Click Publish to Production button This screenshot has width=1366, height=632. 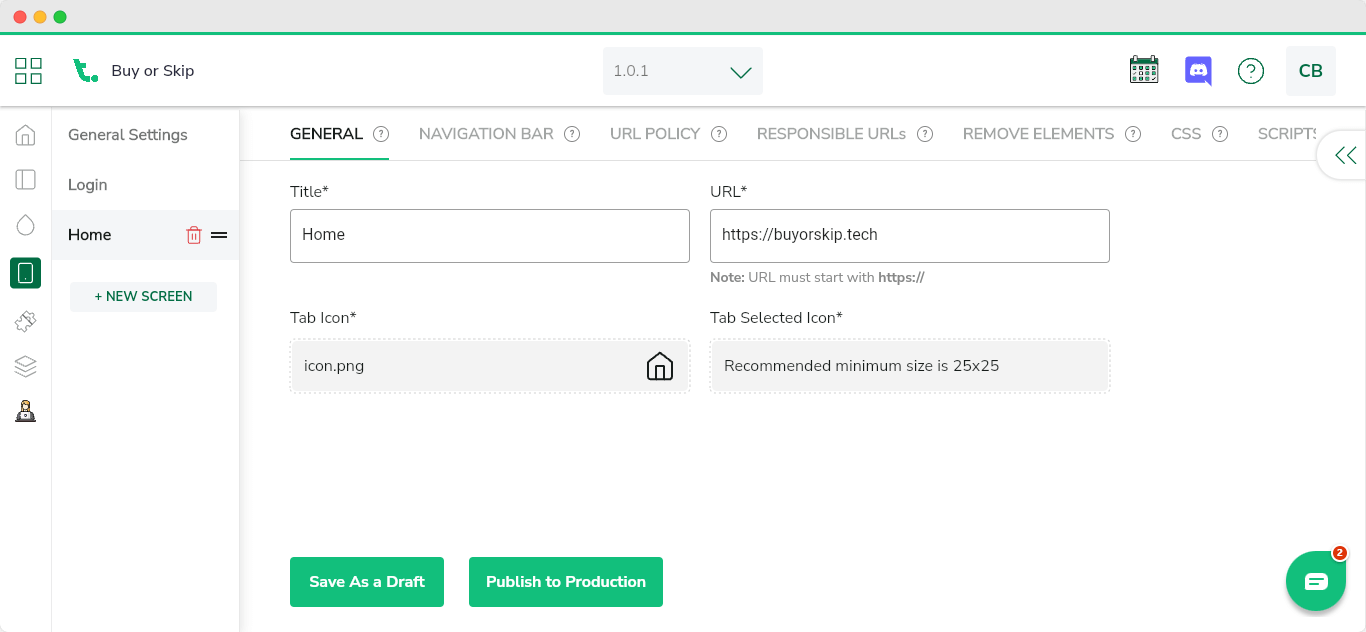[566, 582]
